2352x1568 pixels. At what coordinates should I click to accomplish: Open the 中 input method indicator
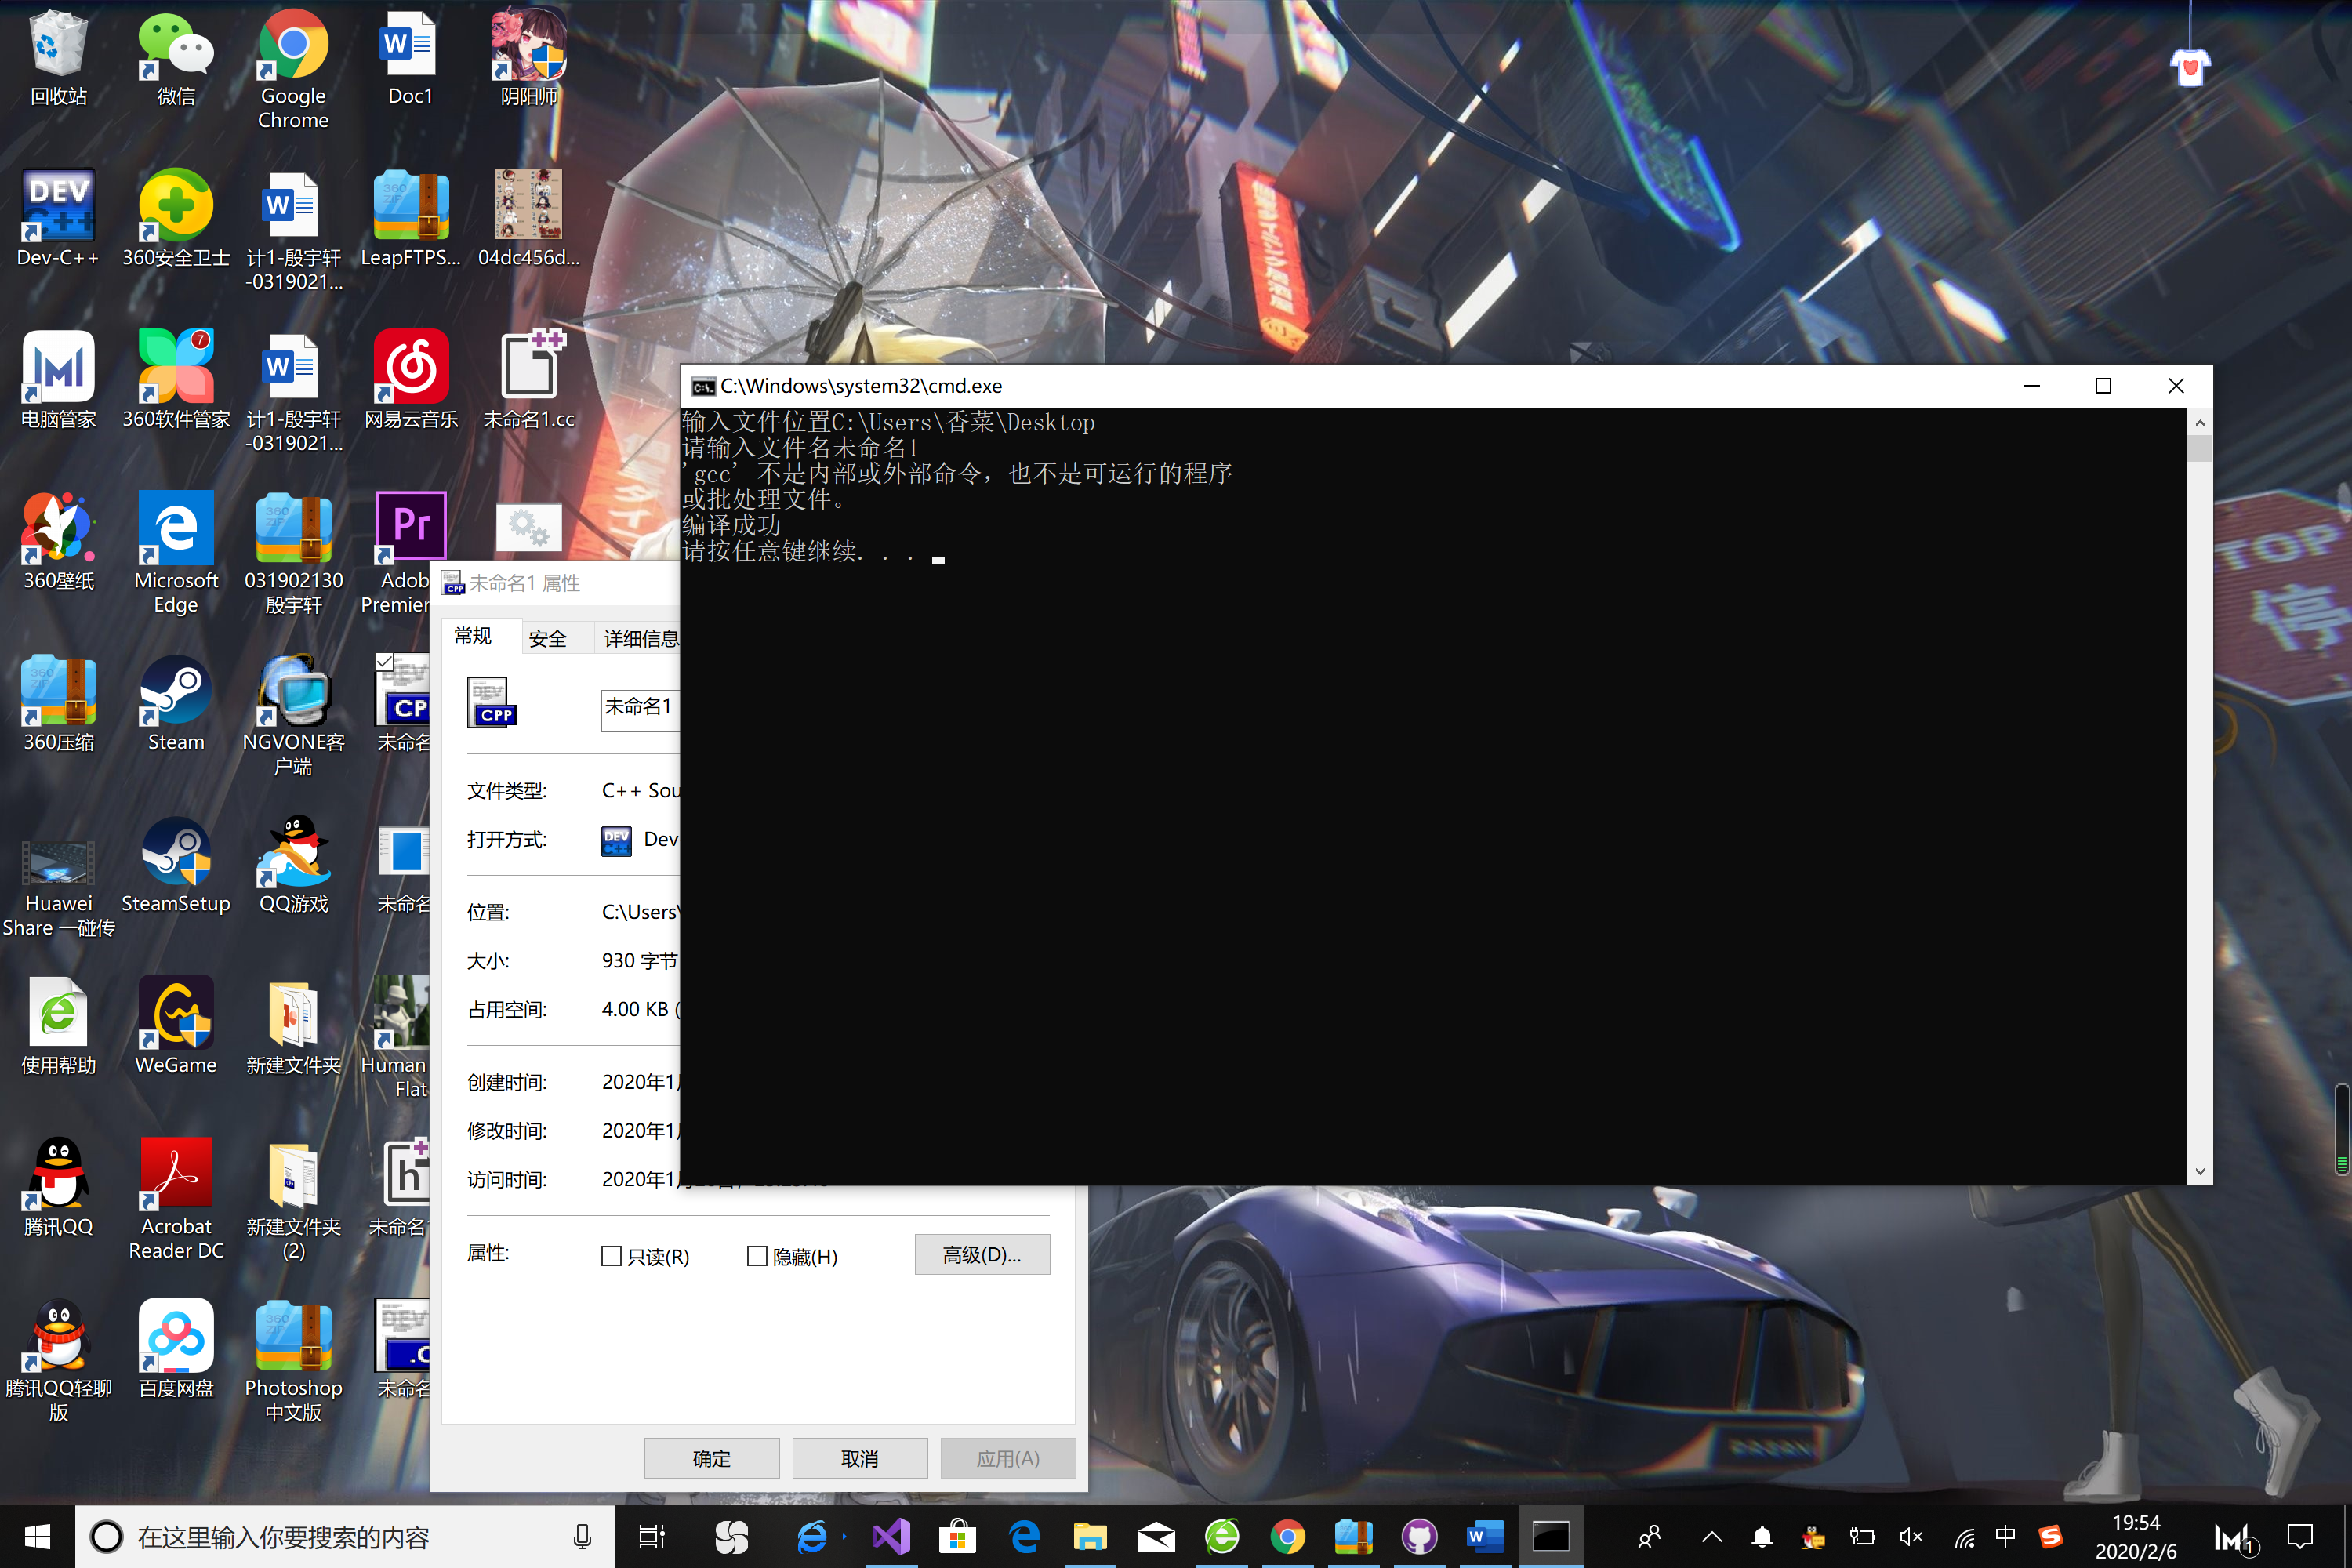(x=2004, y=1536)
